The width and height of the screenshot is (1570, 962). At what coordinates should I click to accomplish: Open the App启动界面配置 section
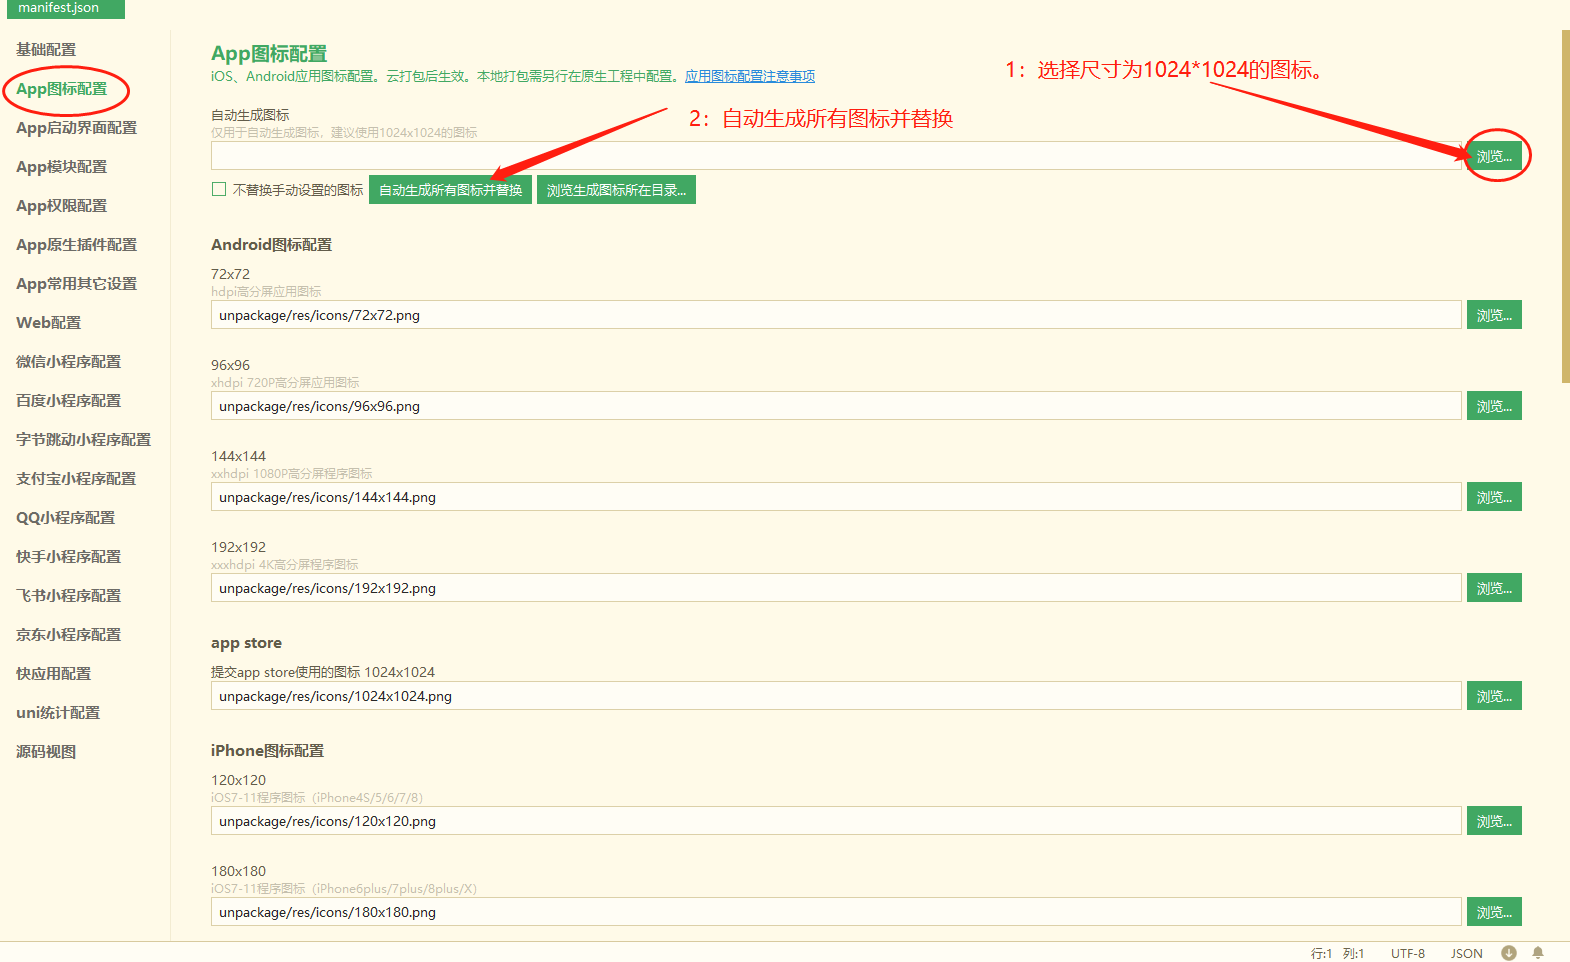tap(76, 128)
